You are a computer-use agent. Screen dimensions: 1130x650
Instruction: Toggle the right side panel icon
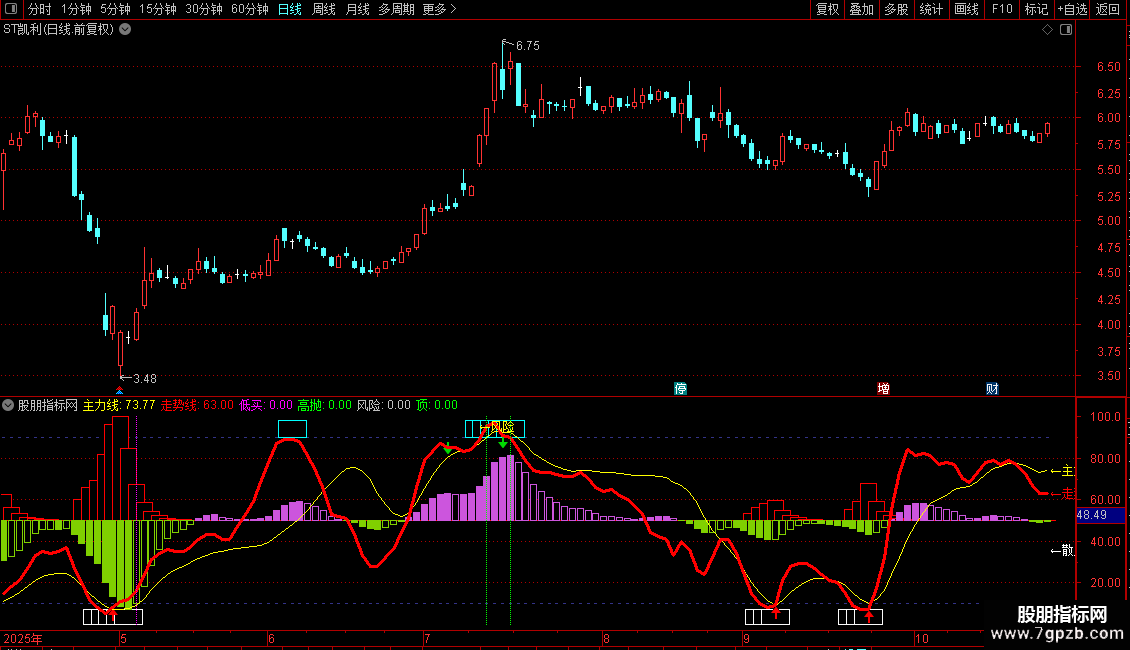point(1065,30)
